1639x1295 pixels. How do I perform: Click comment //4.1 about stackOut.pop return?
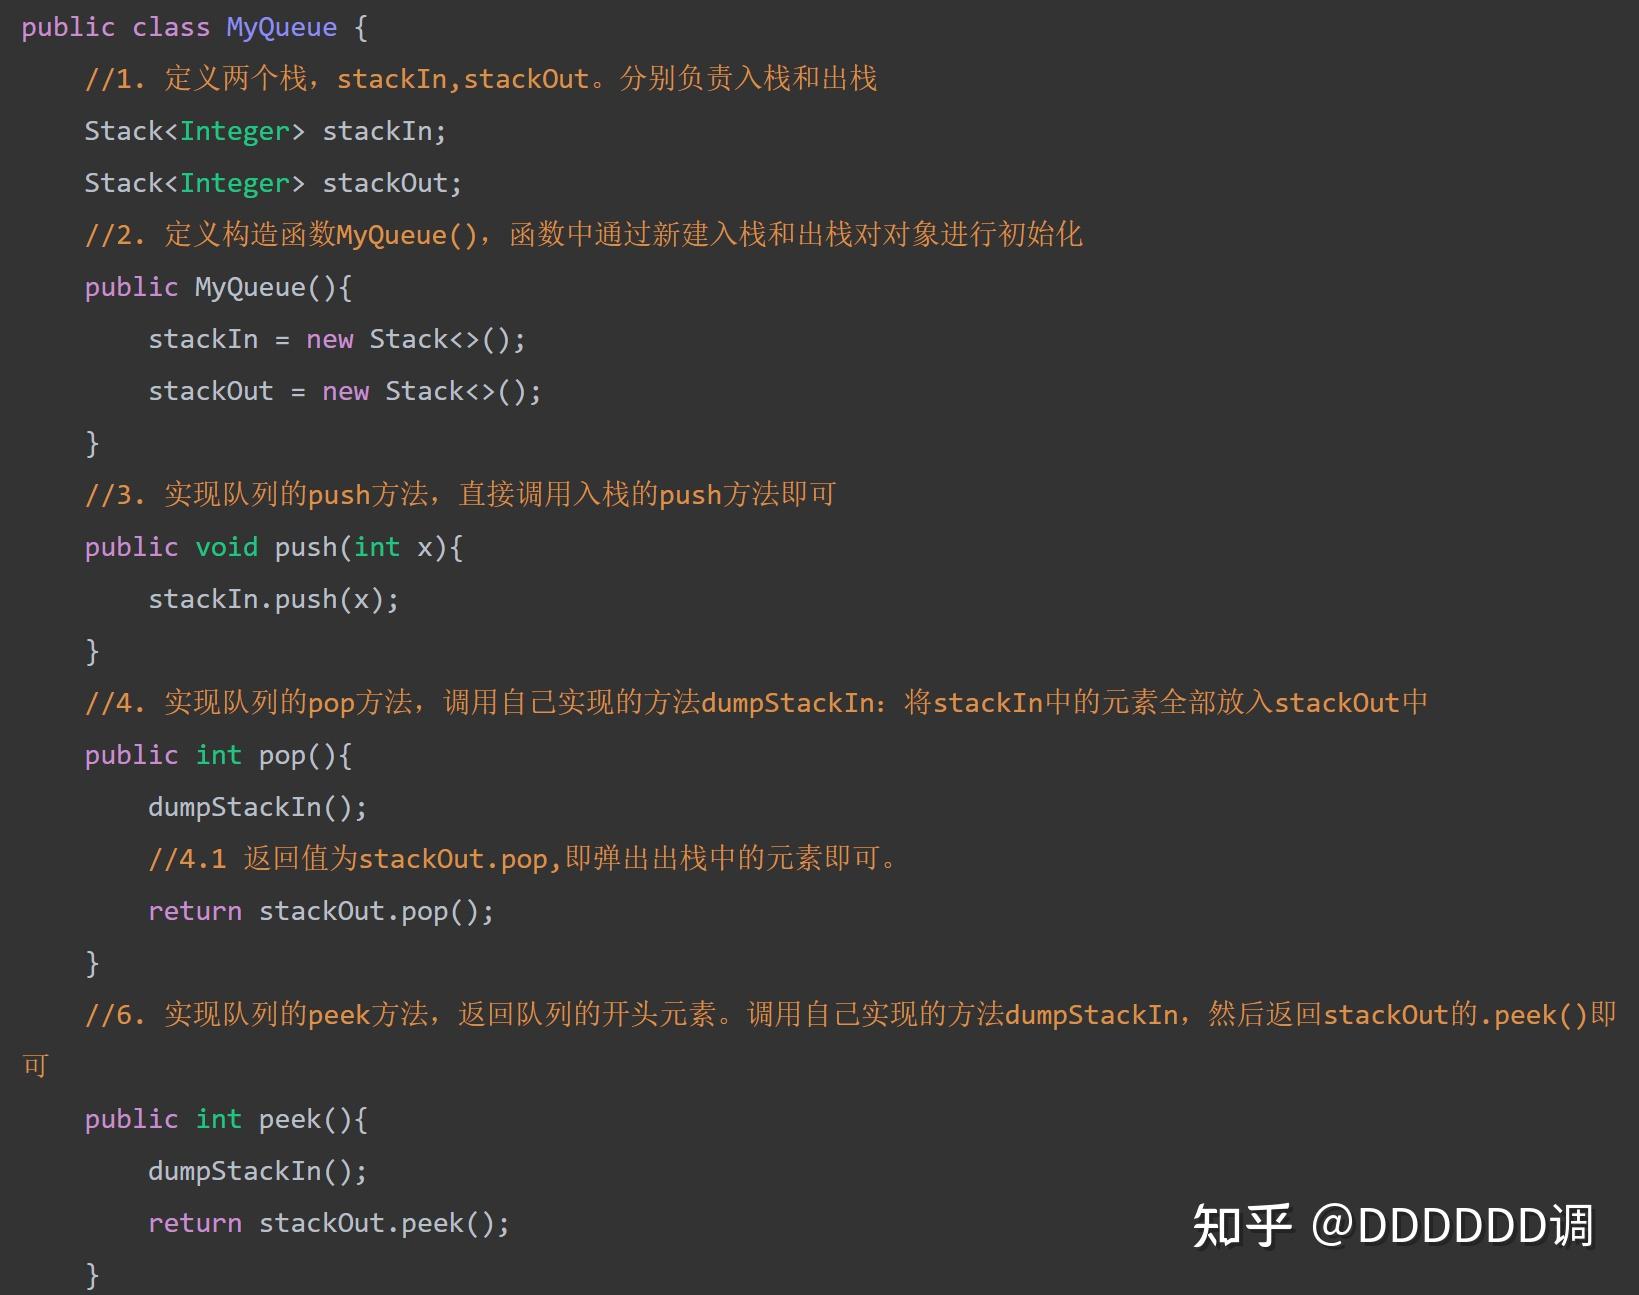[524, 858]
